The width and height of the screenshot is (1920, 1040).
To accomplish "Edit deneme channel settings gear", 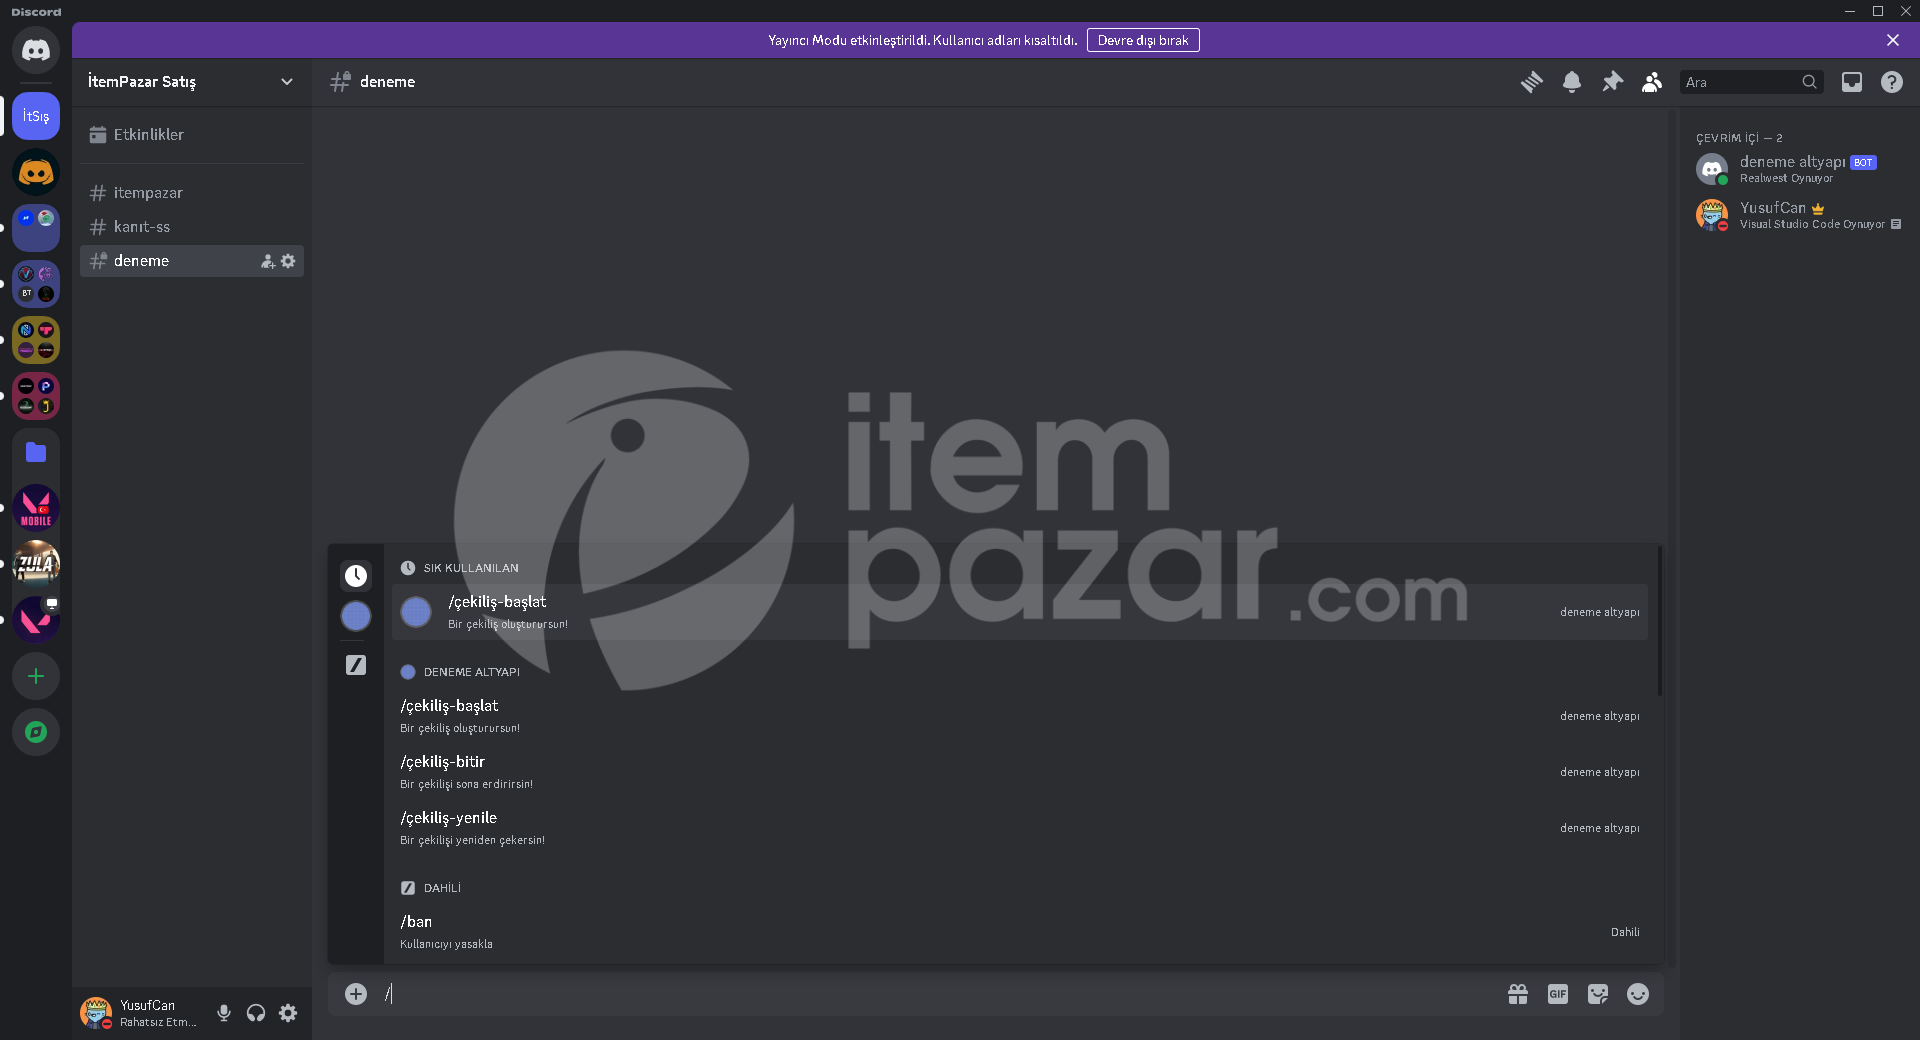I will point(288,261).
